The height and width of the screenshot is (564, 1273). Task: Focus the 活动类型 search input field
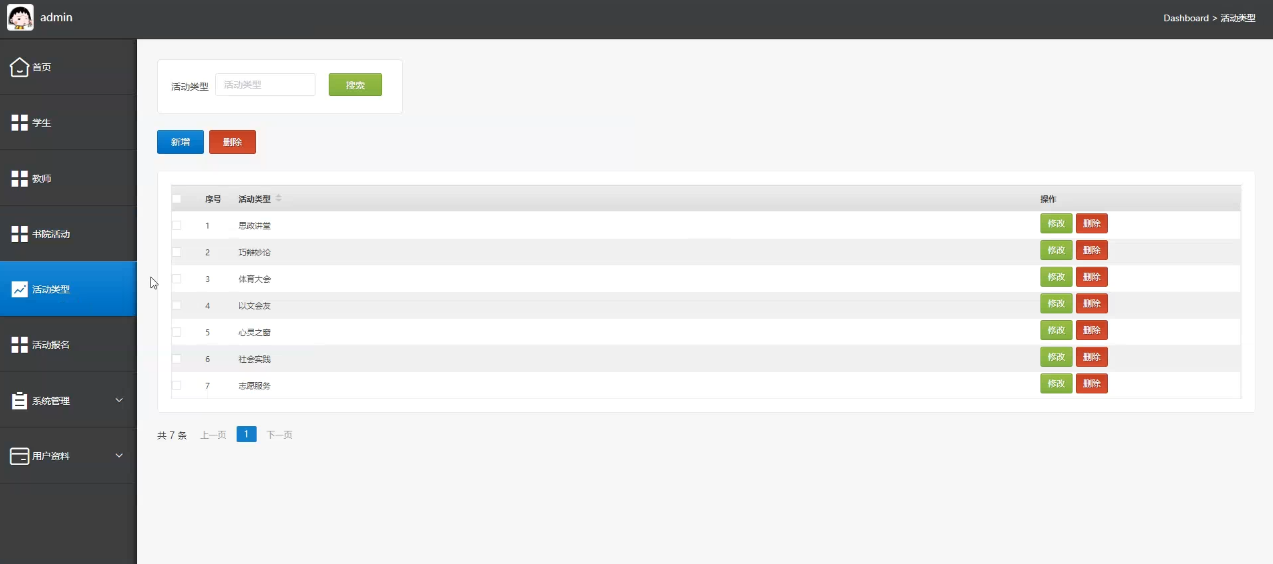(265, 85)
